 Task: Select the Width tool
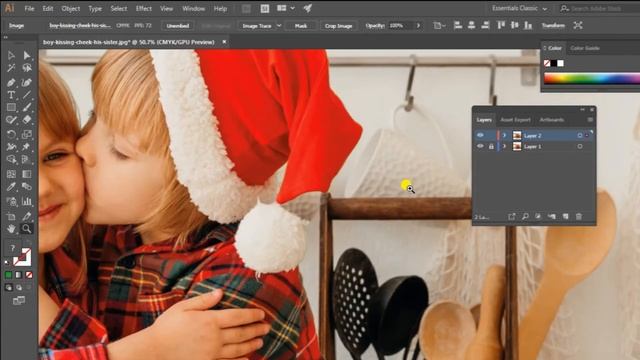[11, 147]
